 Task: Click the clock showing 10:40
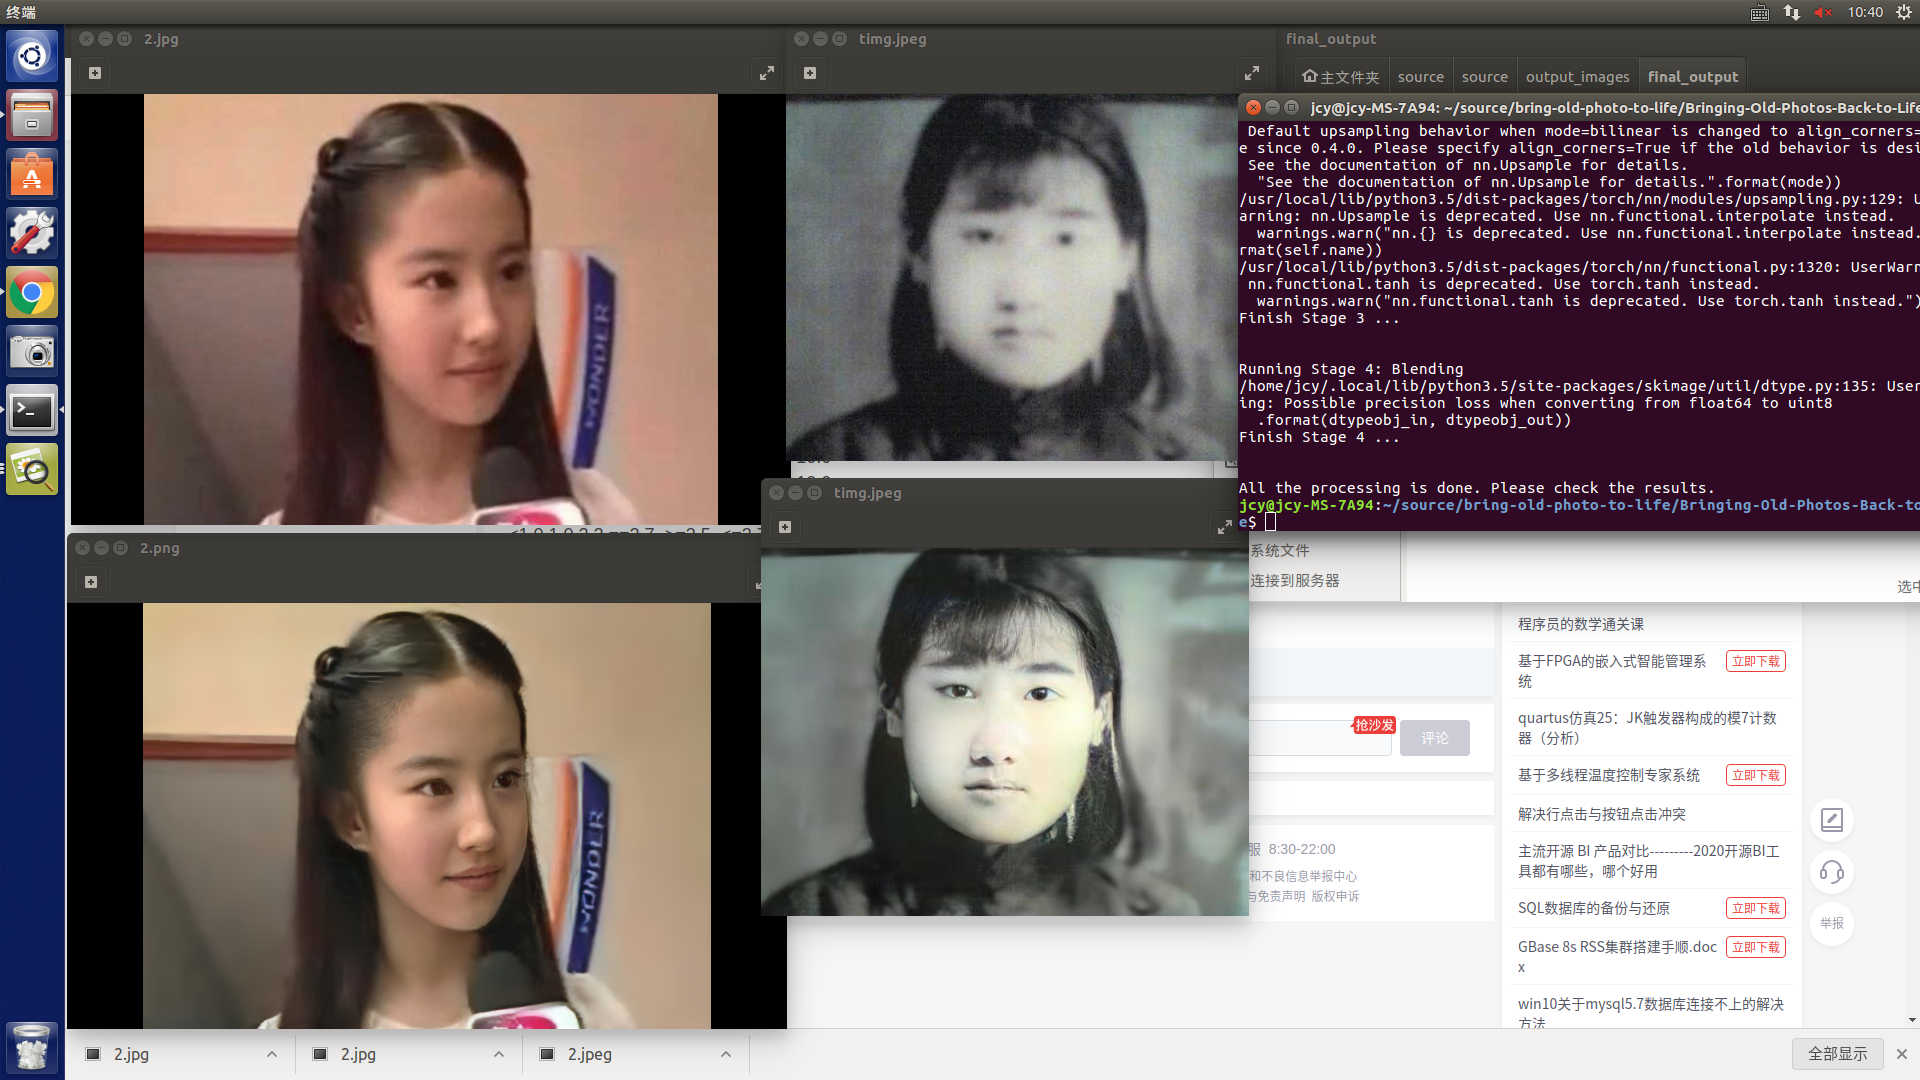[x=1865, y=12]
